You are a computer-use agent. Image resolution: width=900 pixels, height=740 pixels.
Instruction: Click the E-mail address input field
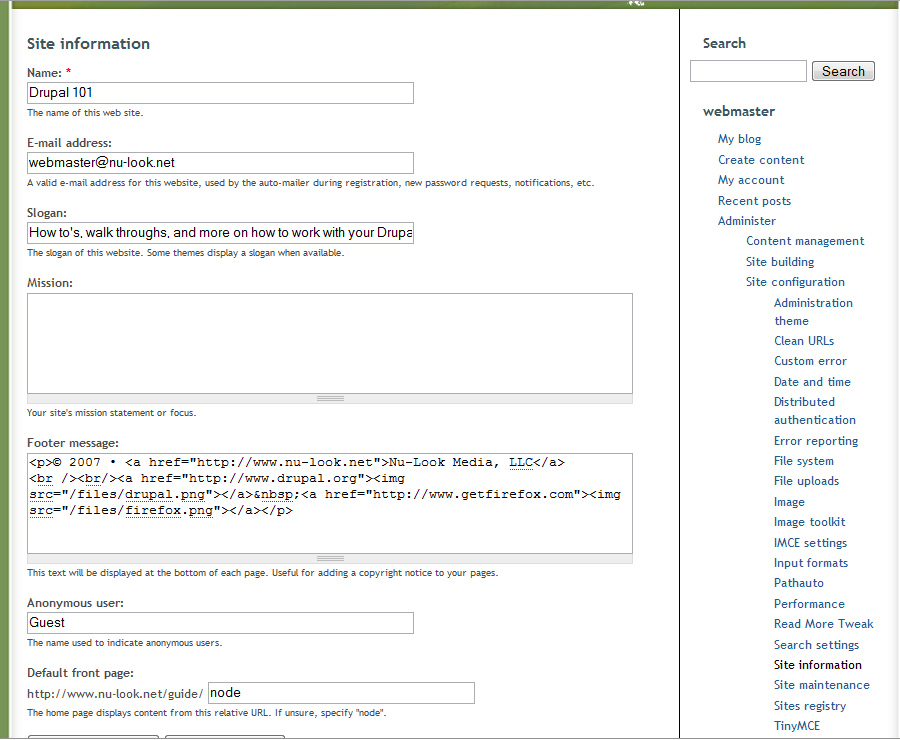[x=220, y=163]
